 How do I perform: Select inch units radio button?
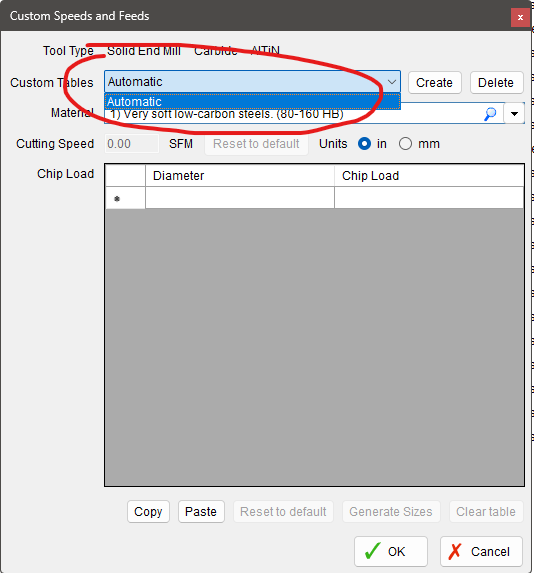pyautogui.click(x=364, y=144)
